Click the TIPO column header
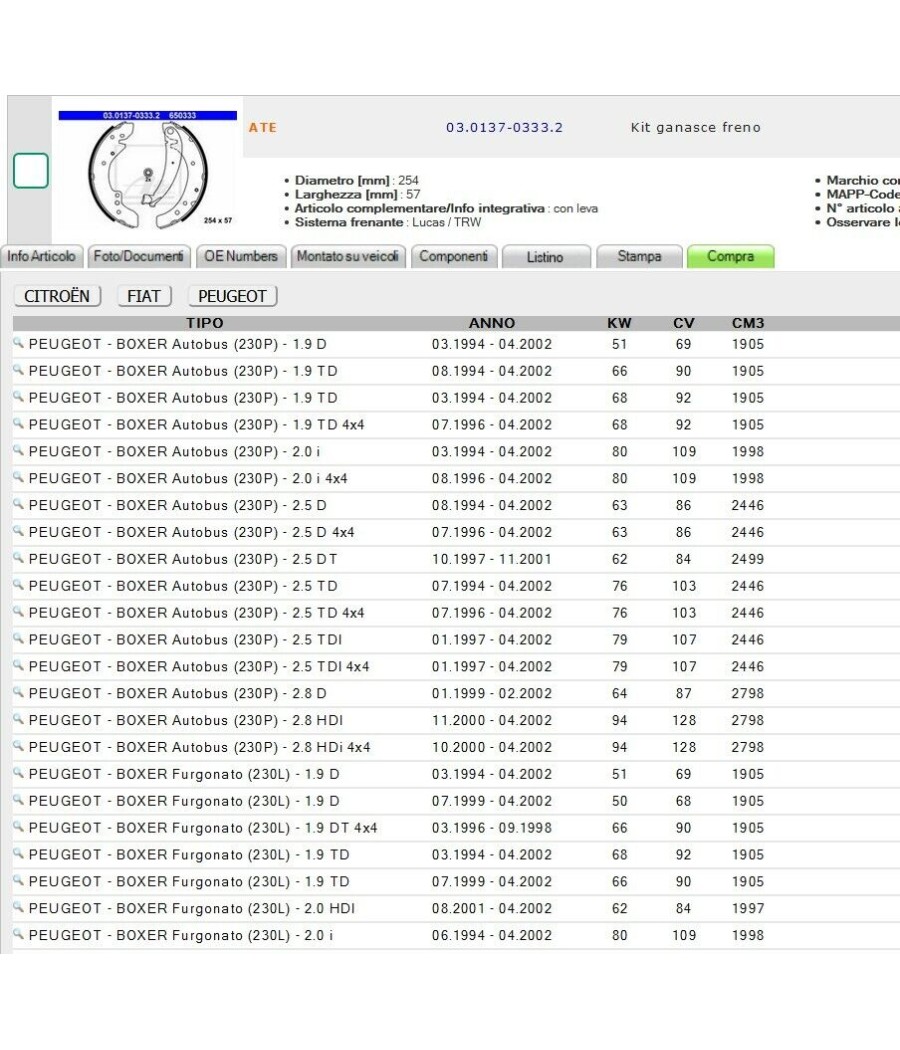 (205, 323)
